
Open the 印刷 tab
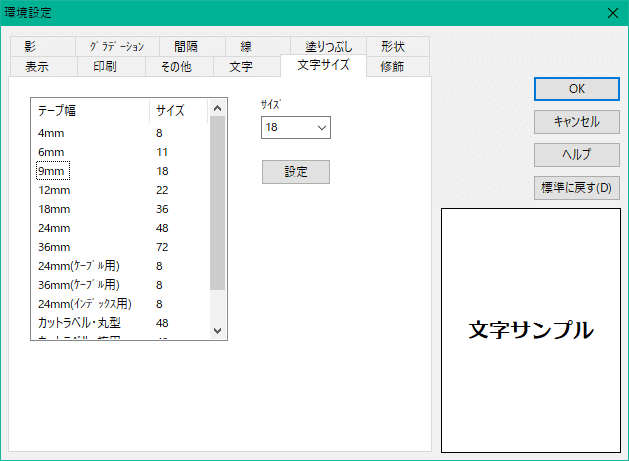104,67
